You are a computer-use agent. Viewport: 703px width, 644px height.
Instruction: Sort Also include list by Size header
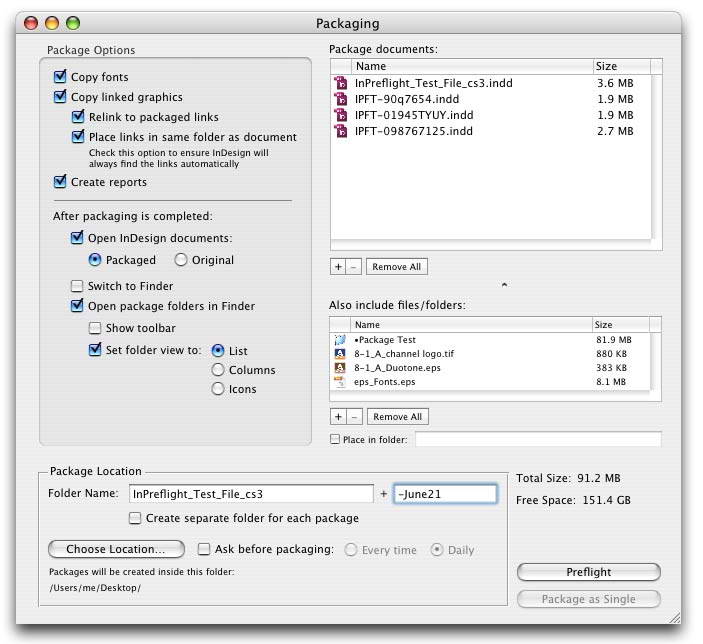click(621, 325)
